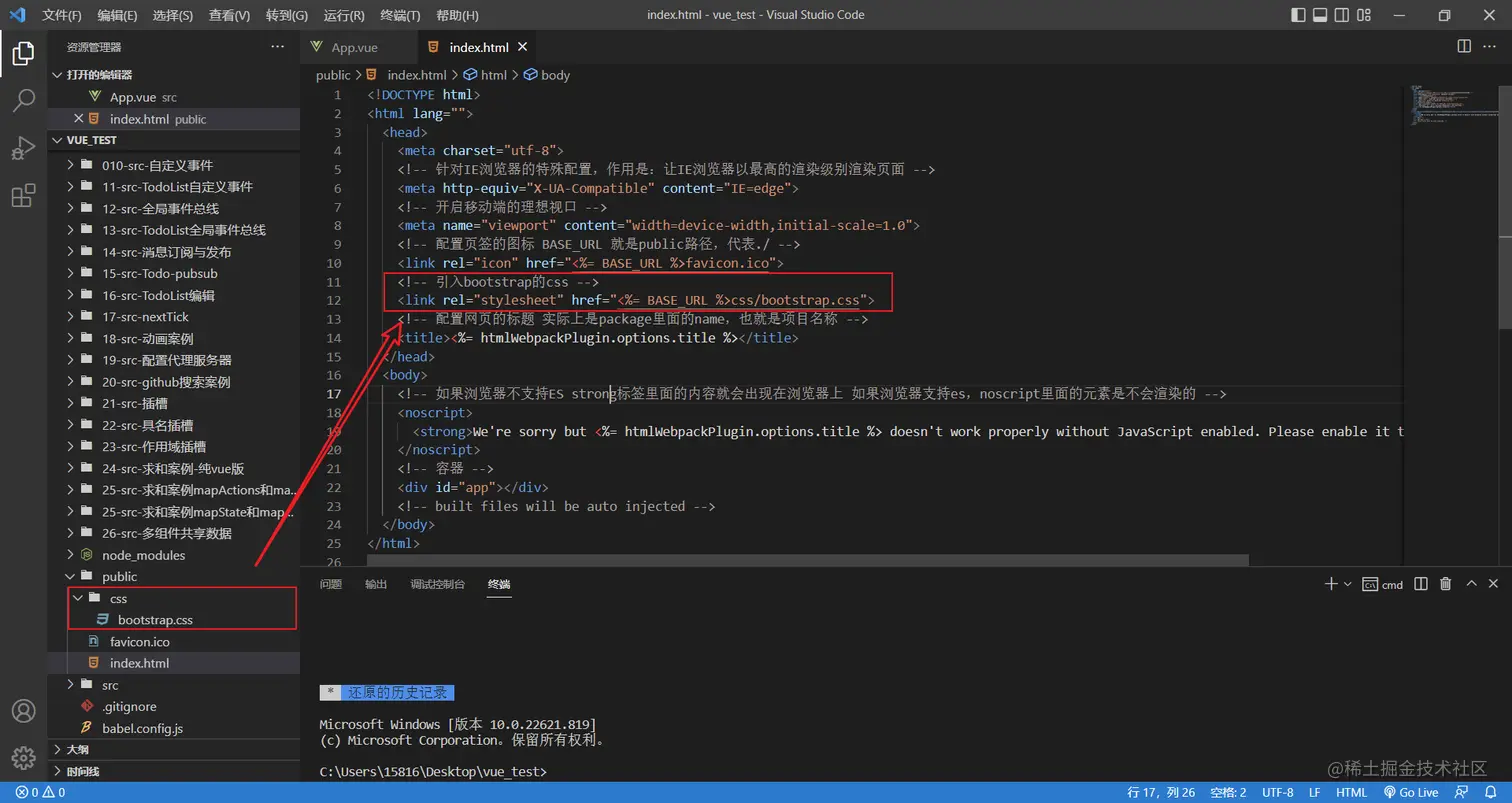Change indentation via 空格: 2

(x=1228, y=792)
